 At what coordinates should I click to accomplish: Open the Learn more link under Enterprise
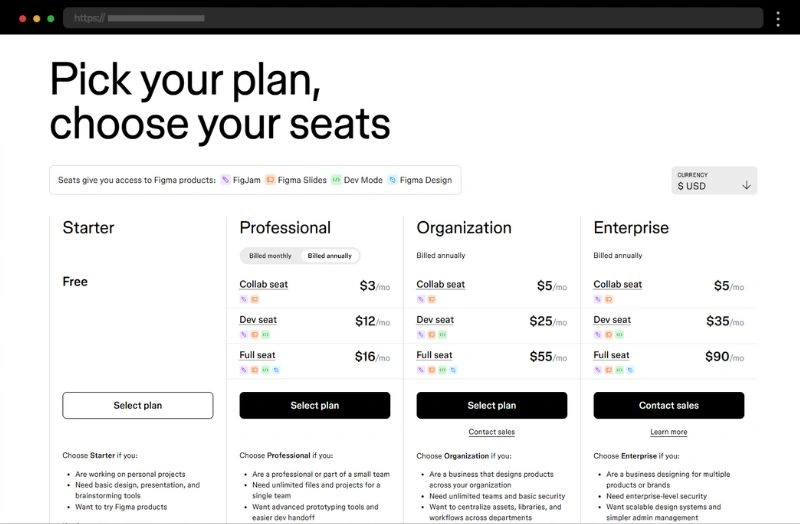click(x=668, y=432)
